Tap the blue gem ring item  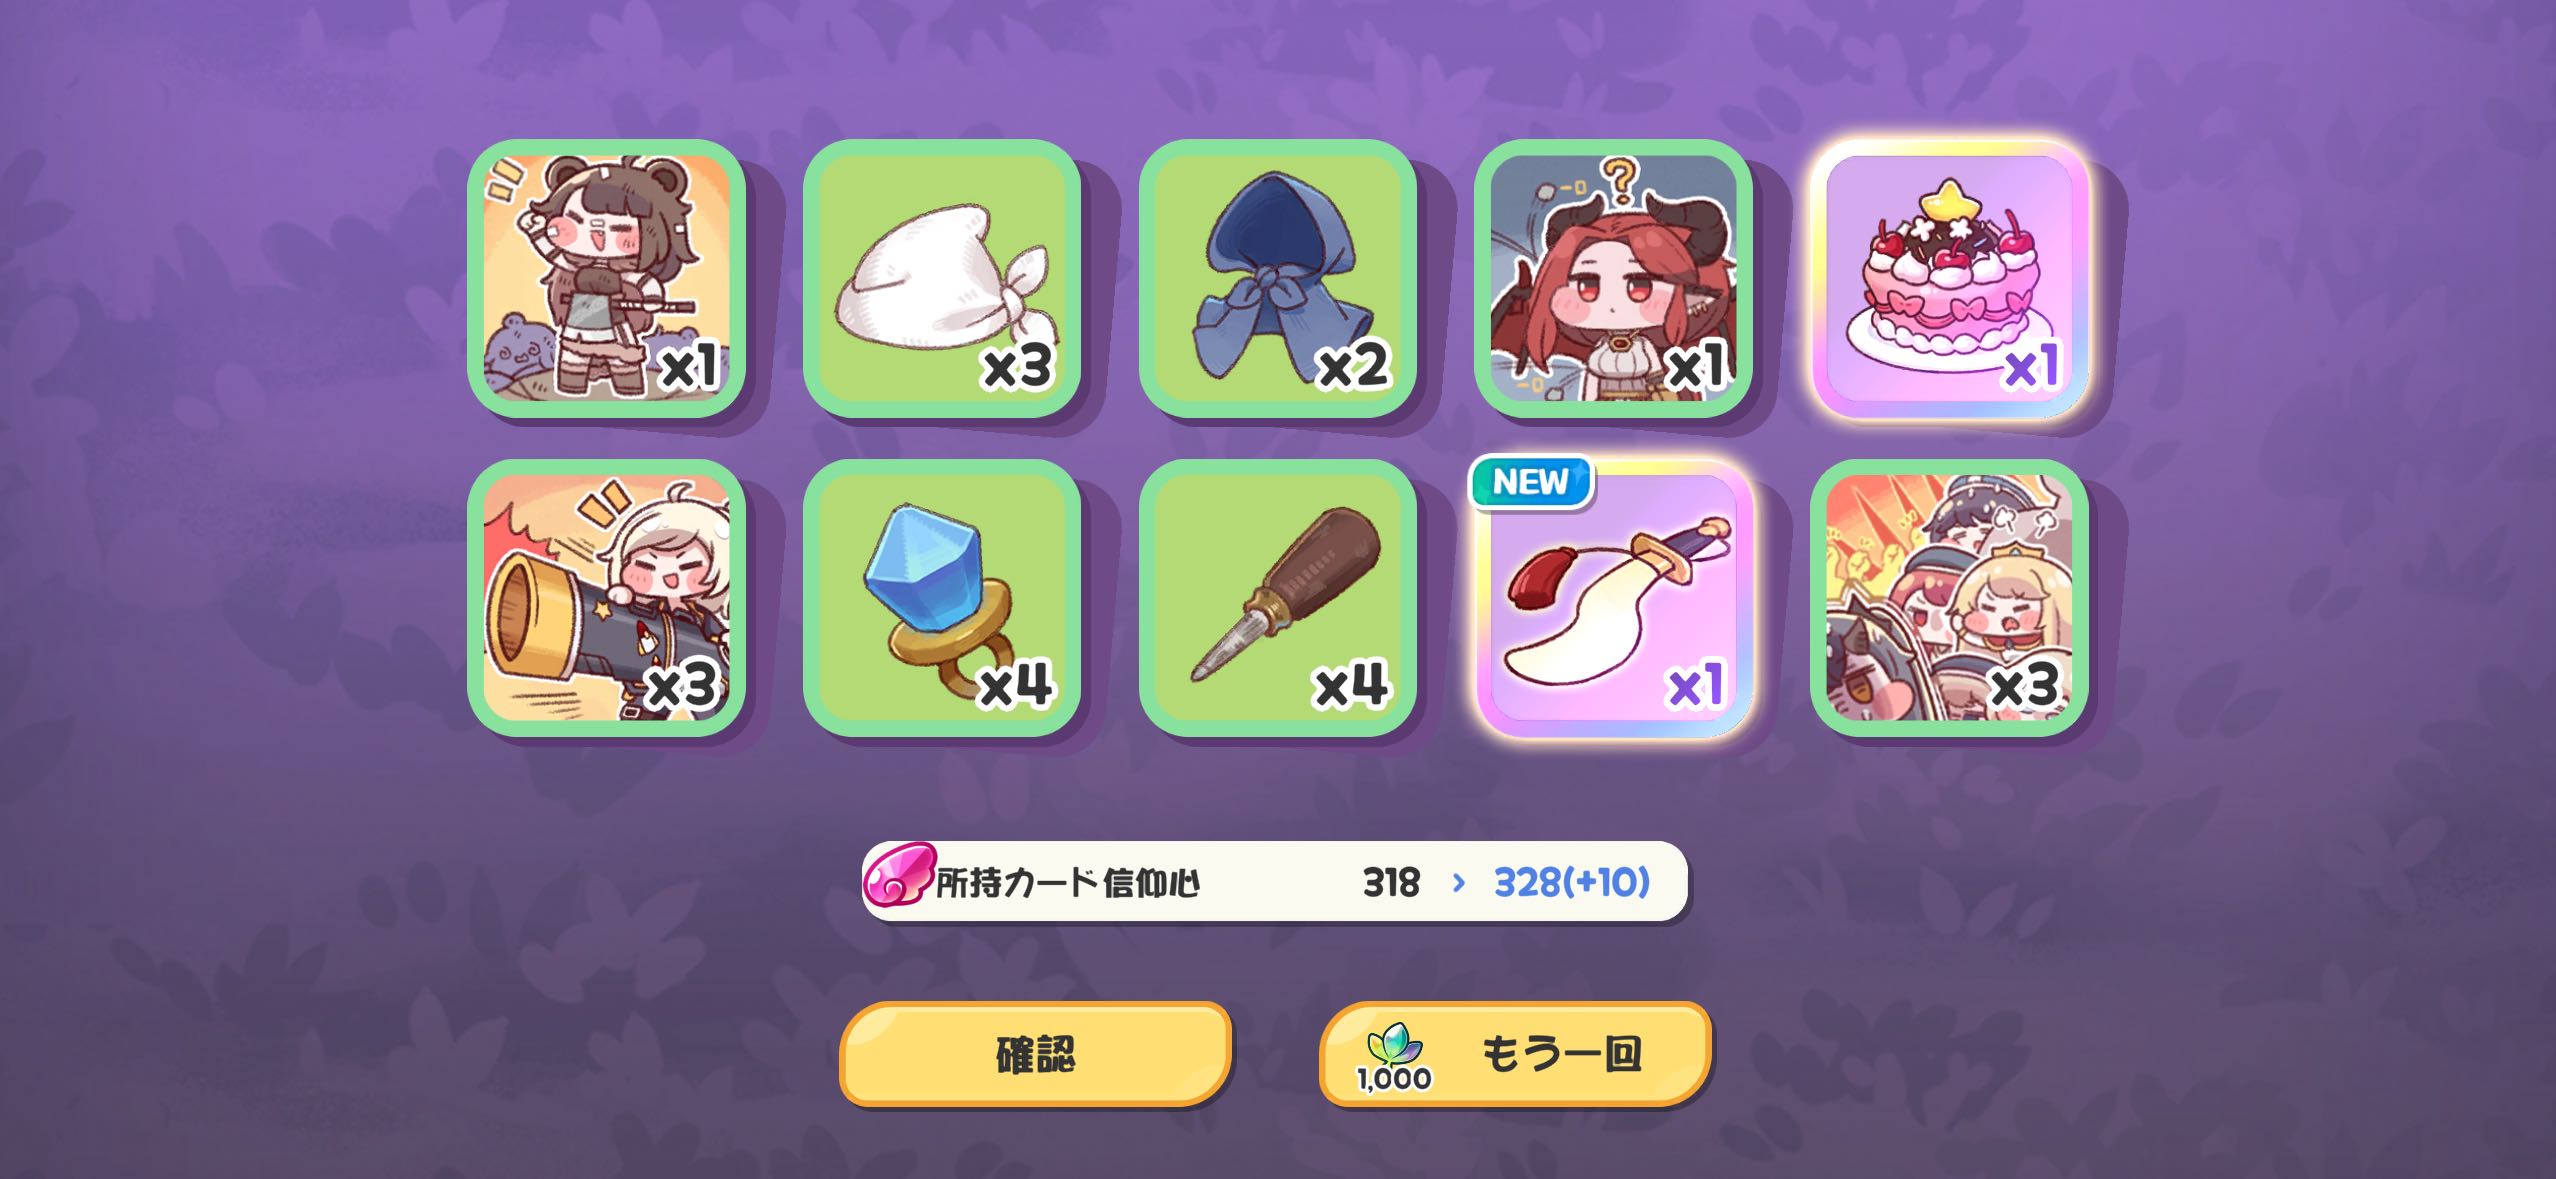pyautogui.click(x=942, y=598)
